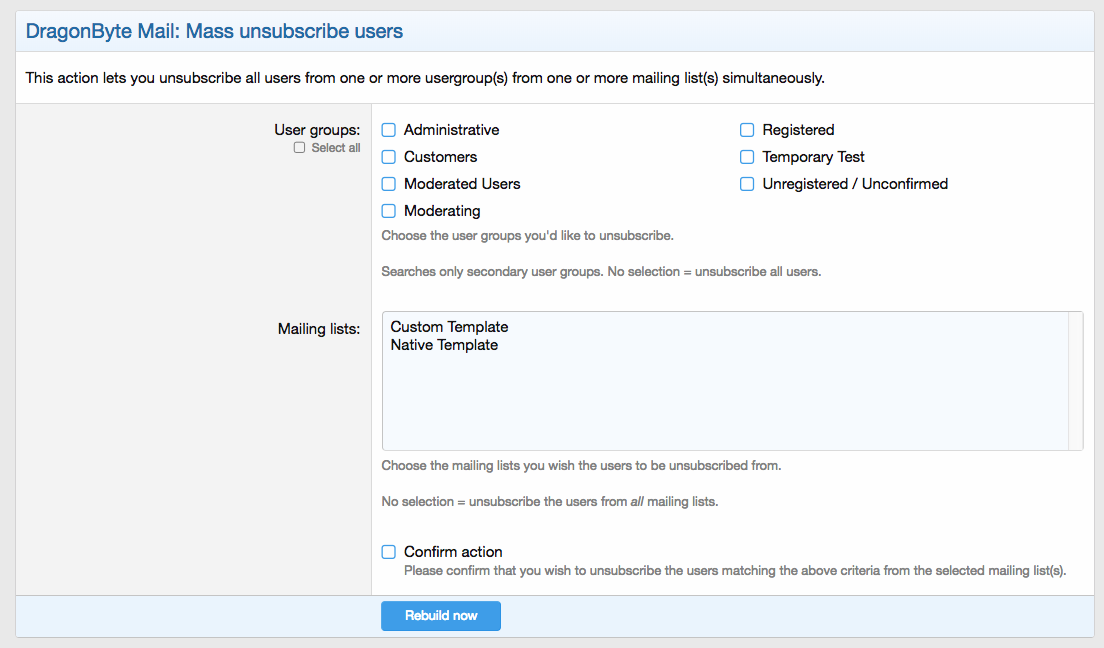Toggle the small Select all checkbox

click(x=299, y=148)
